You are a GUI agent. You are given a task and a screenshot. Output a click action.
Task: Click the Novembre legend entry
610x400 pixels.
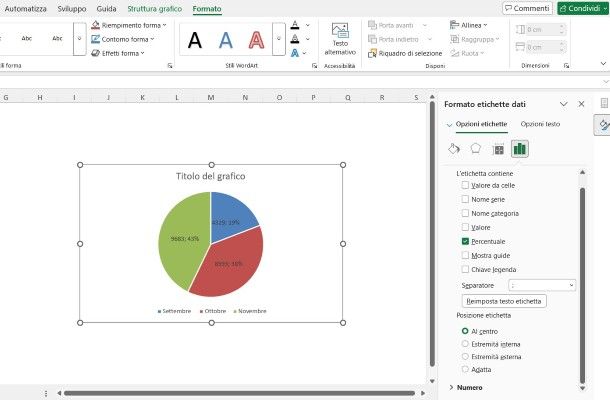(x=250, y=311)
